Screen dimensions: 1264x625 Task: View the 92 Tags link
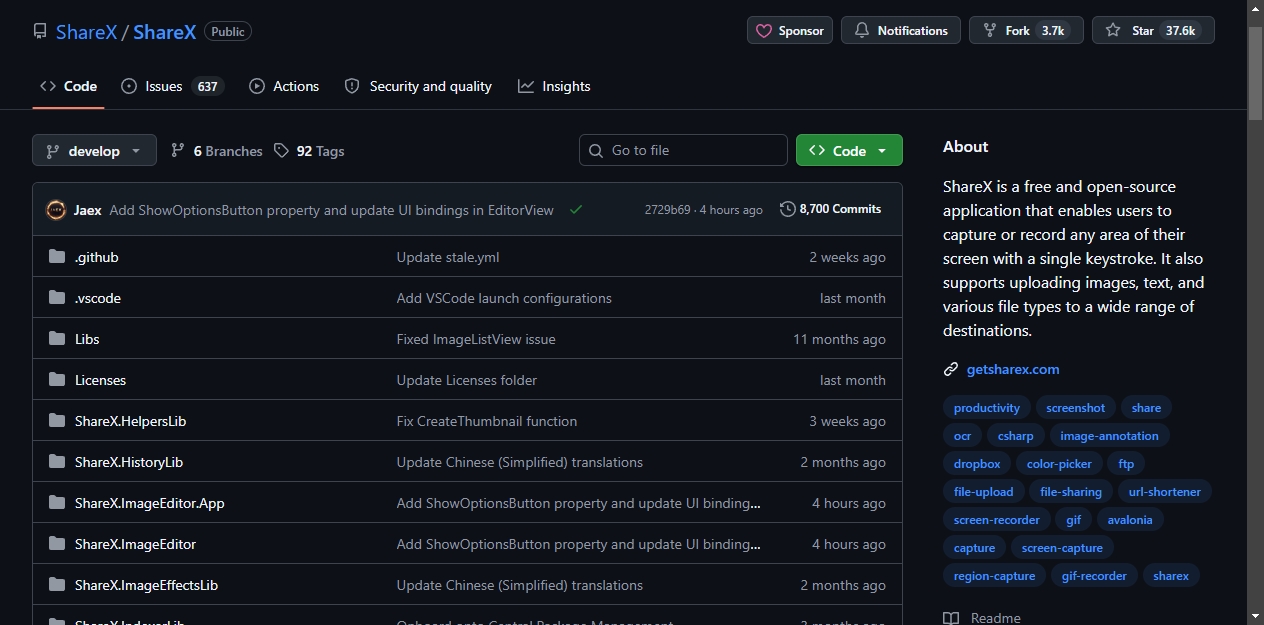pos(309,150)
